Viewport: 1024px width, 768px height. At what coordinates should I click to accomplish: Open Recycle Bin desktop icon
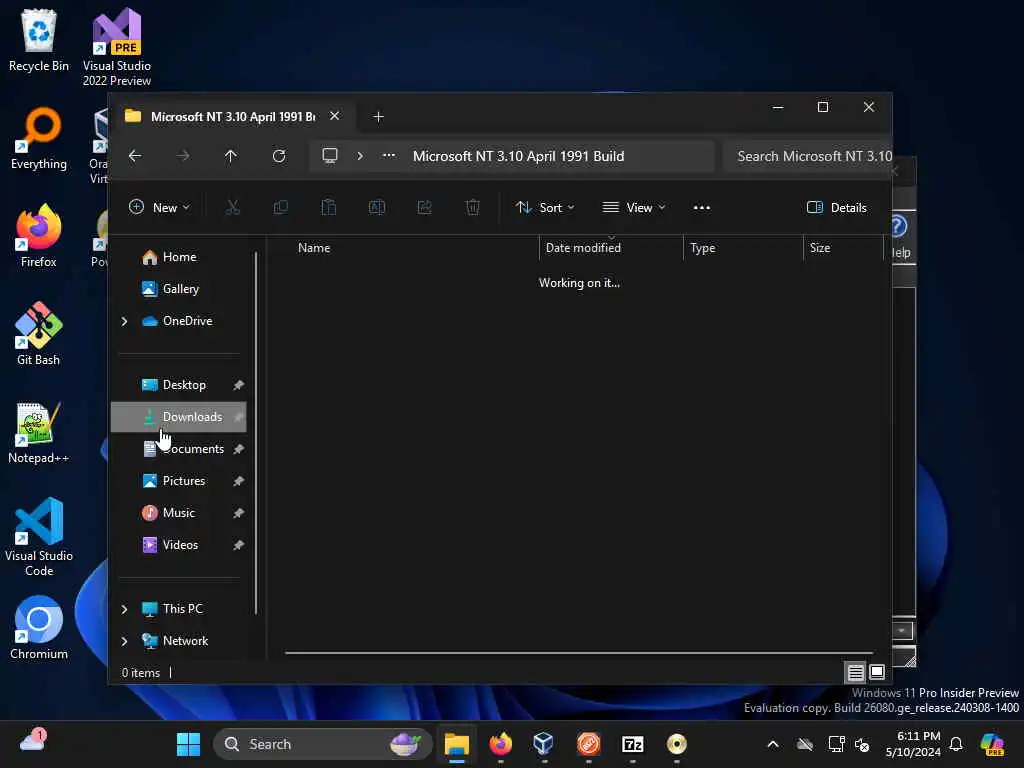click(39, 40)
